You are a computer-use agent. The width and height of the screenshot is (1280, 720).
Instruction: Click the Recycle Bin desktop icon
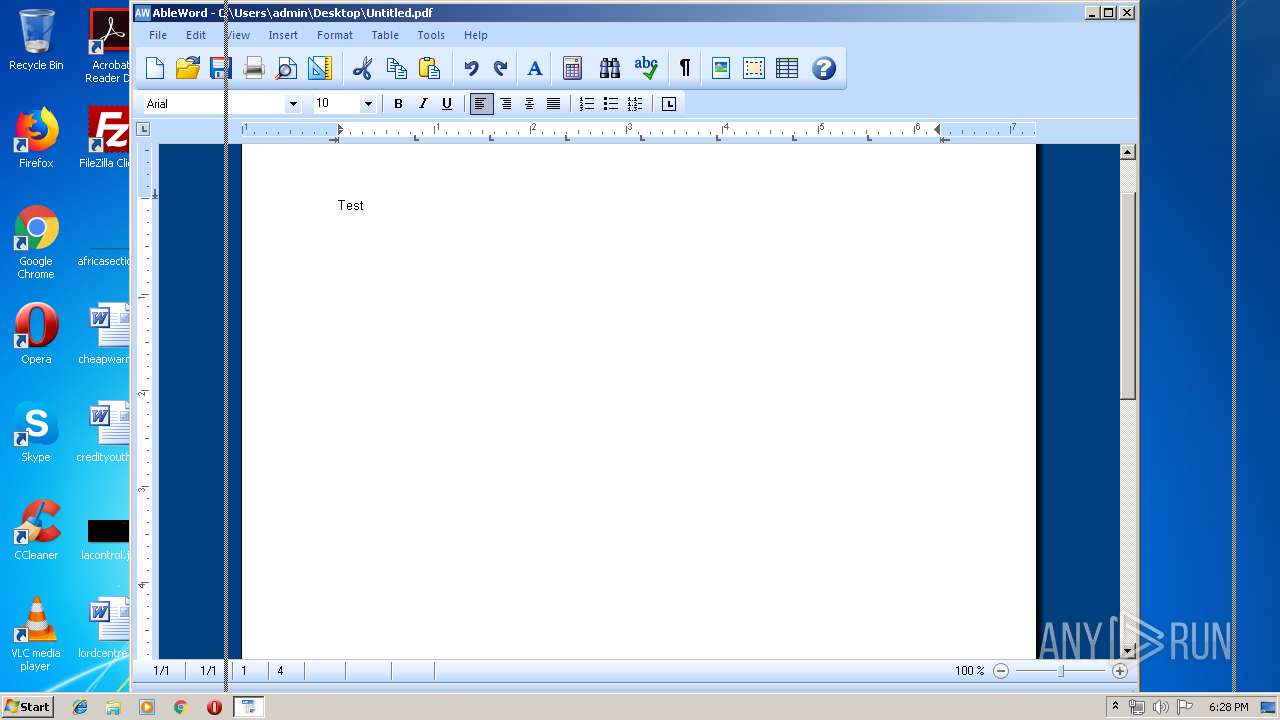coord(36,40)
